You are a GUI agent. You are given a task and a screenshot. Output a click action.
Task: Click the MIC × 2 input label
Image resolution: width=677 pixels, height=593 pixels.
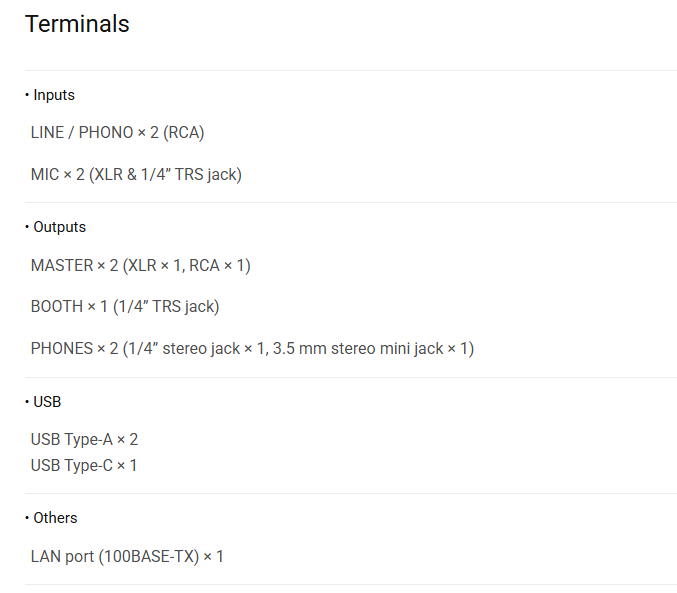point(58,174)
